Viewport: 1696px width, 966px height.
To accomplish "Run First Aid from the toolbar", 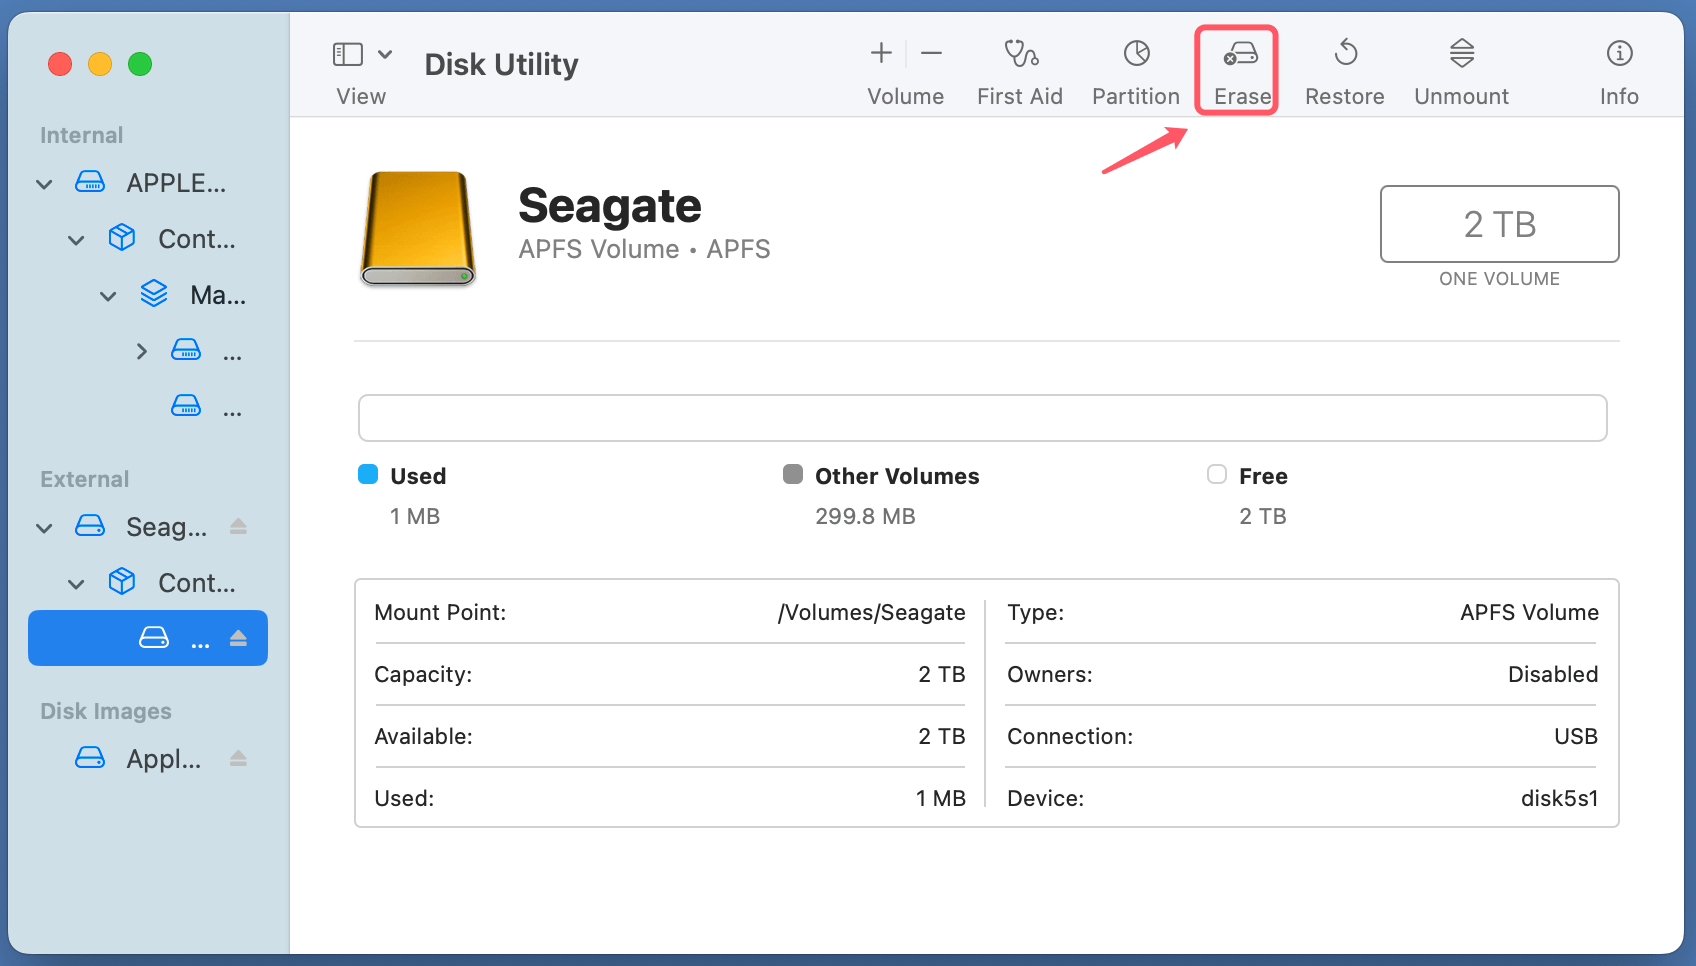I will [x=1019, y=68].
